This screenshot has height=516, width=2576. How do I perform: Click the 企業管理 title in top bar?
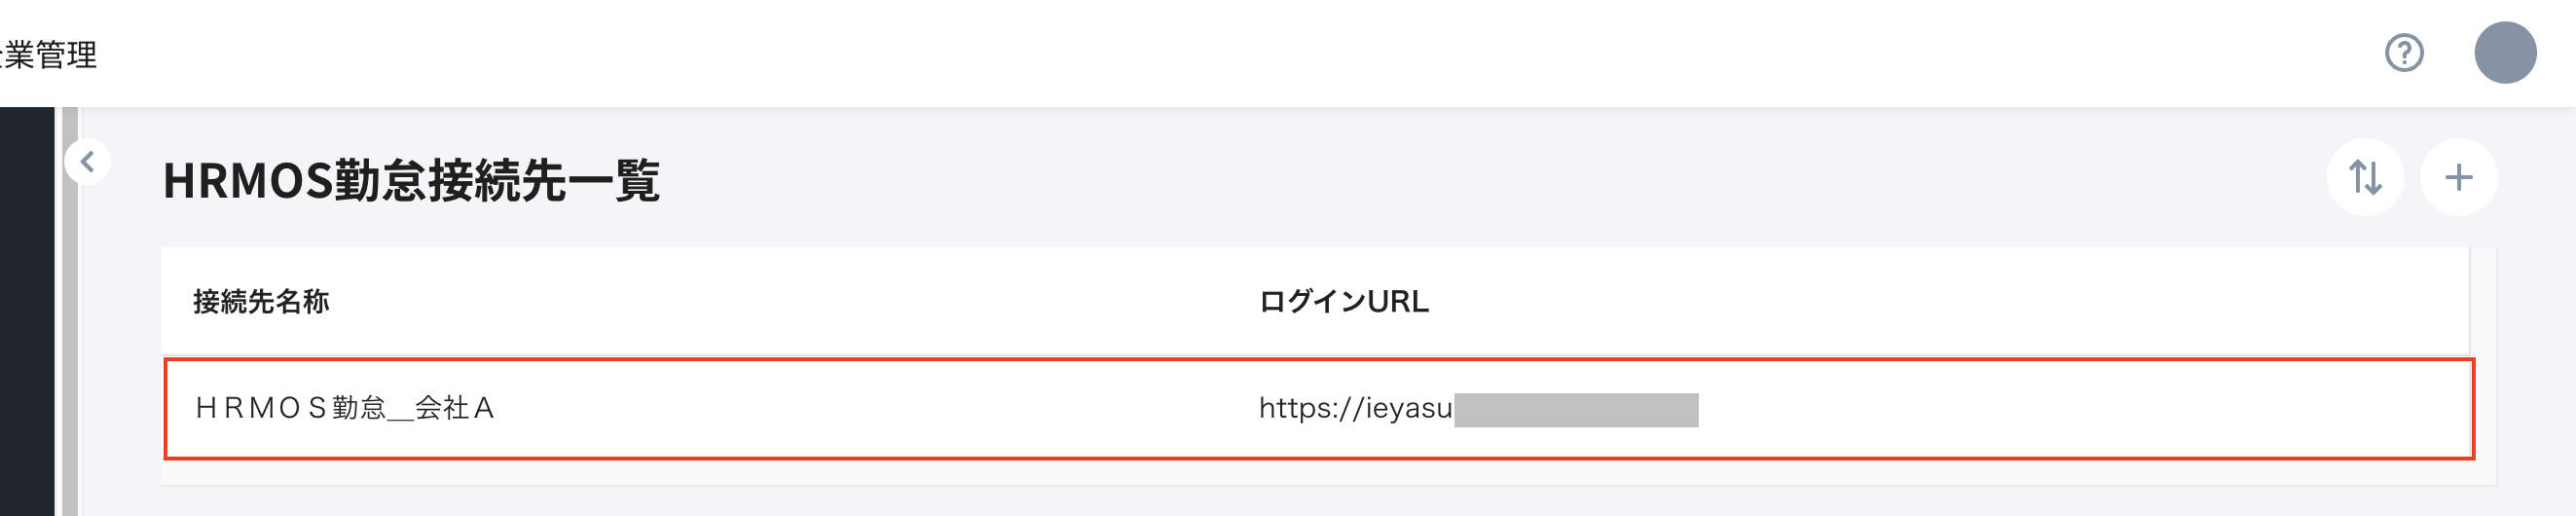coord(50,54)
